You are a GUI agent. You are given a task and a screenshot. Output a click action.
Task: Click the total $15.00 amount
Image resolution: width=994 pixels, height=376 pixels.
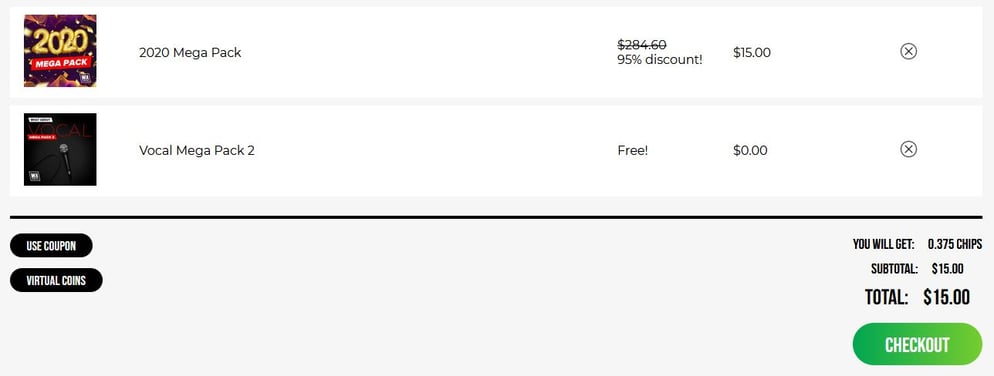[946, 297]
